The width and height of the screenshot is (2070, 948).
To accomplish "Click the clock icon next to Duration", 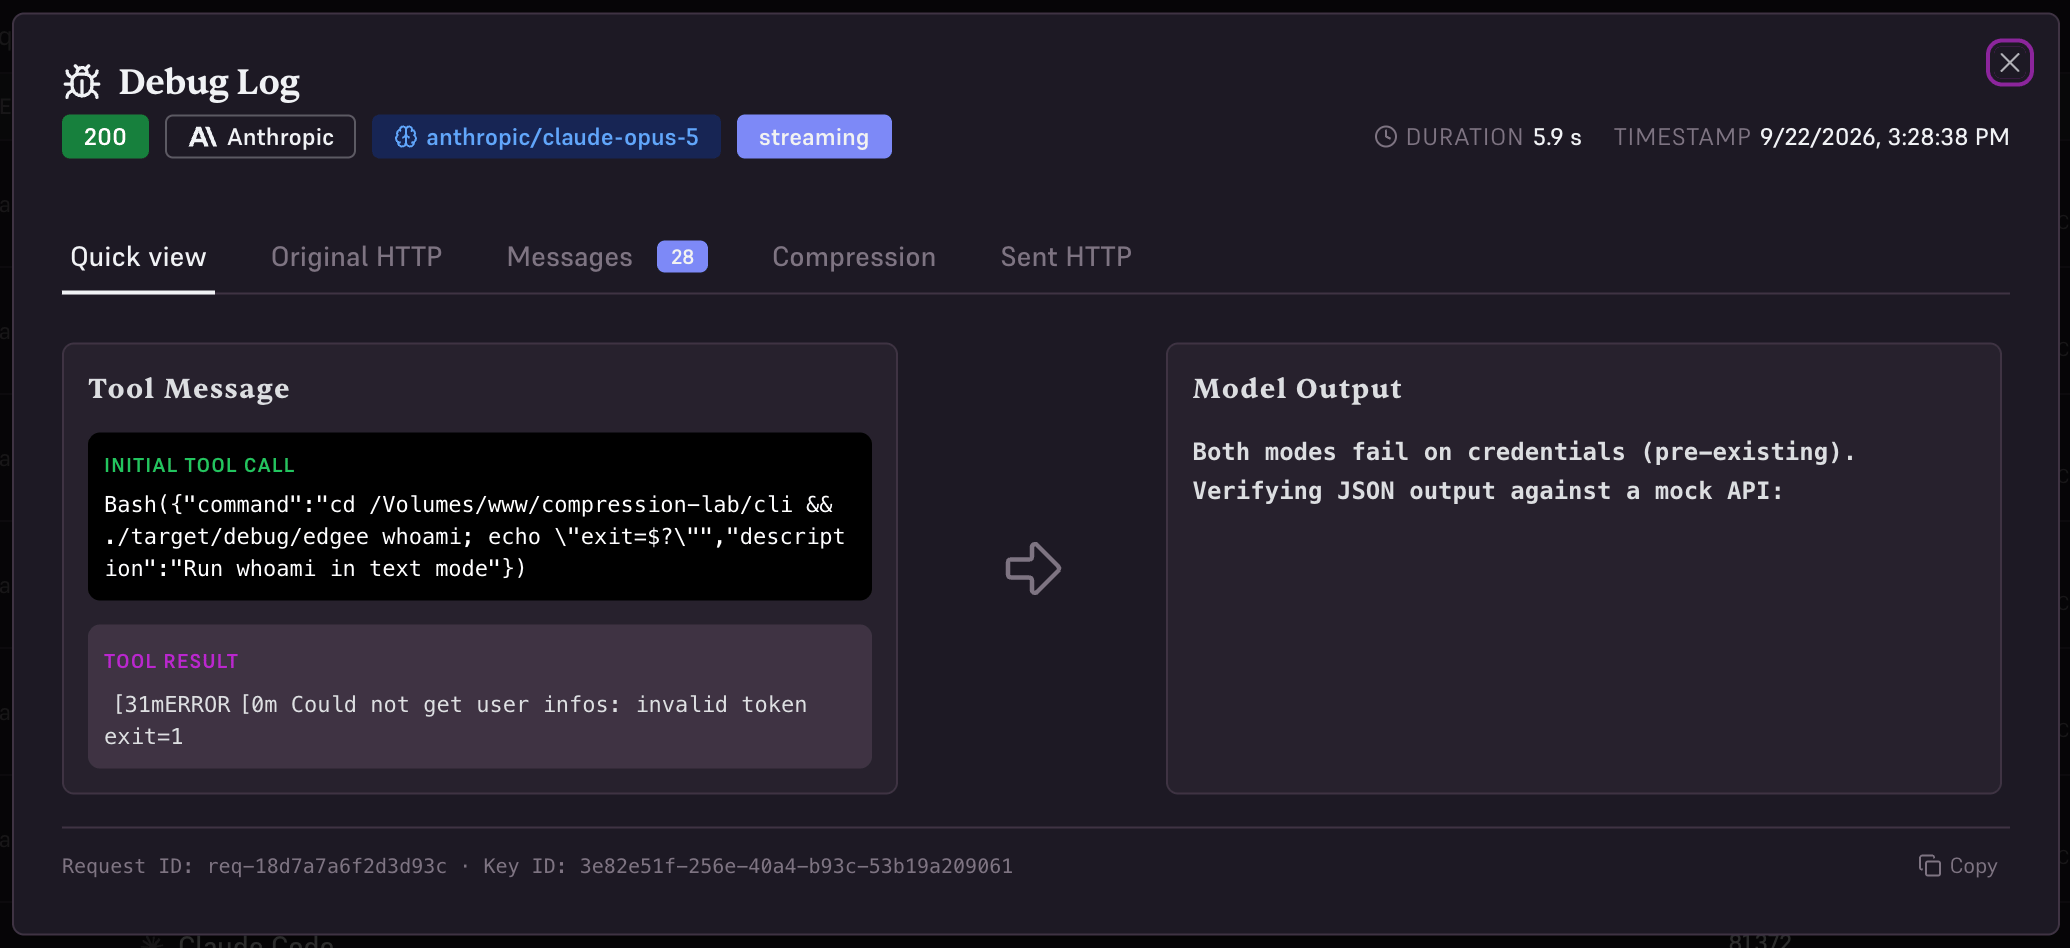I will pyautogui.click(x=1385, y=137).
